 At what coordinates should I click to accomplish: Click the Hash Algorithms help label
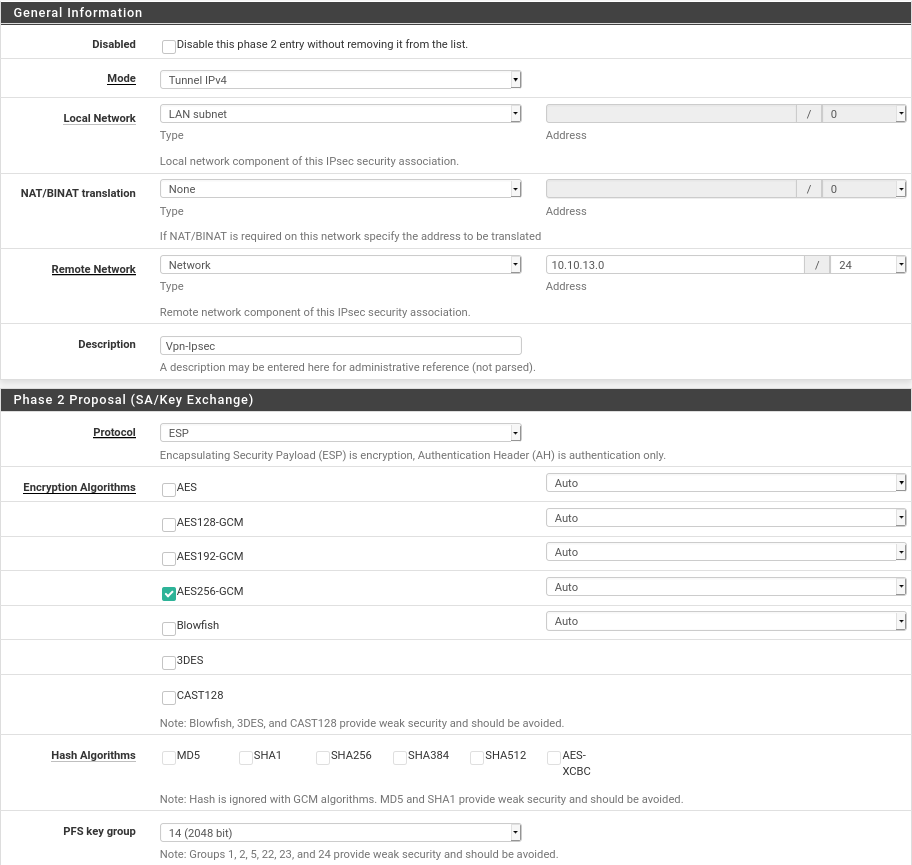click(93, 755)
